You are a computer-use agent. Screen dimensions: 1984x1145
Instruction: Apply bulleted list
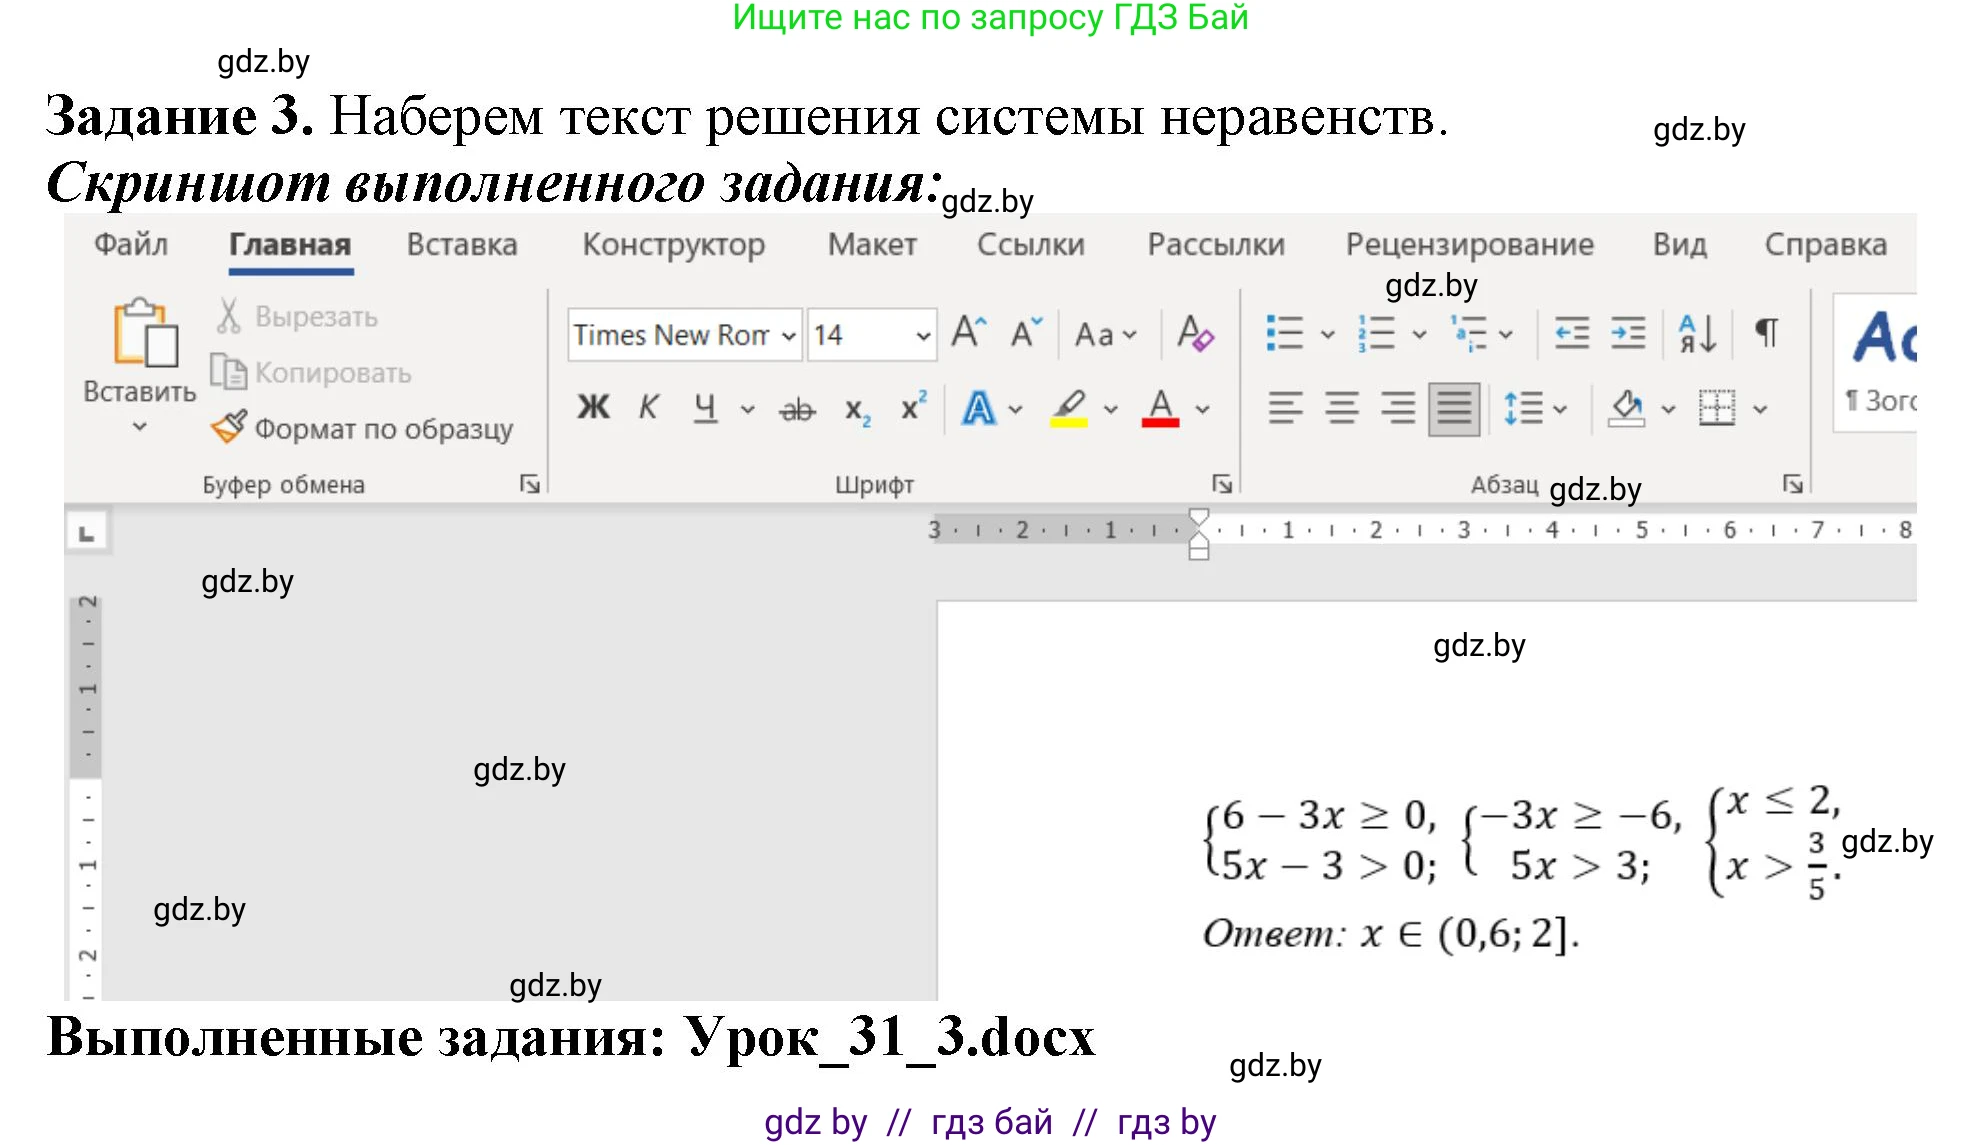point(1284,333)
